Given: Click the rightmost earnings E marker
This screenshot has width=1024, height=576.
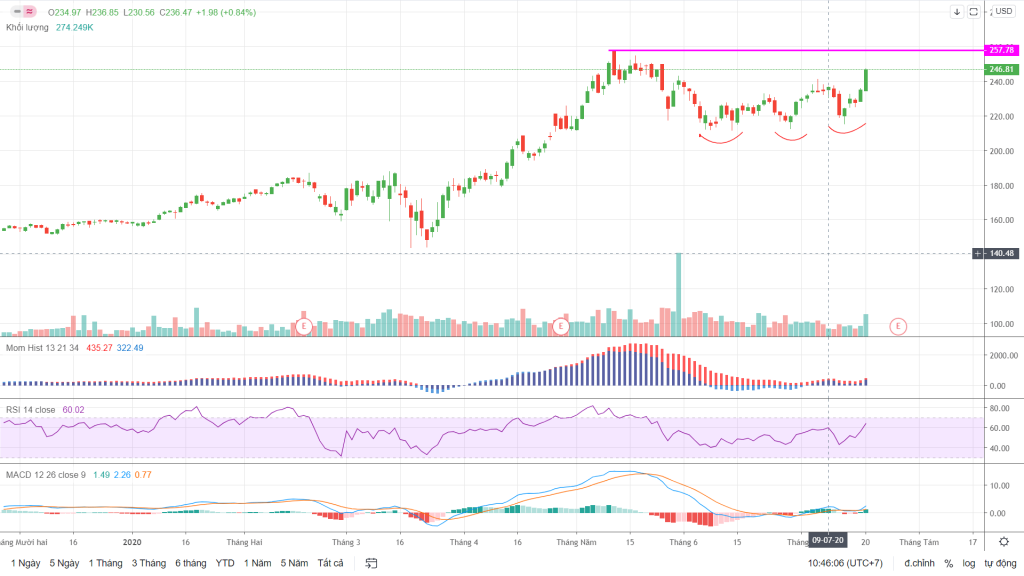Looking at the screenshot, I should pos(899,326).
